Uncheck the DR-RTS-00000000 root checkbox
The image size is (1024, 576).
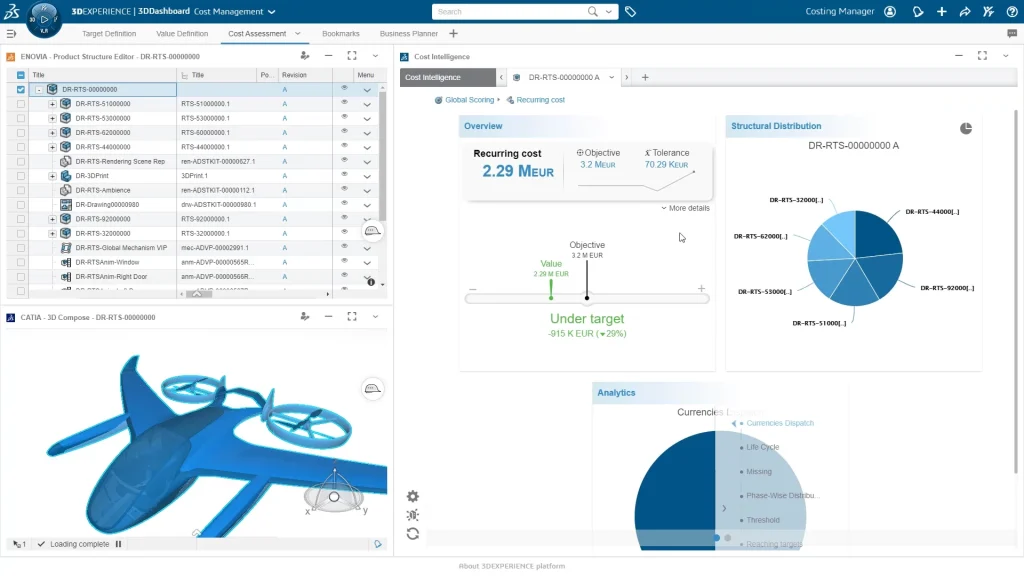pyautogui.click(x=21, y=89)
